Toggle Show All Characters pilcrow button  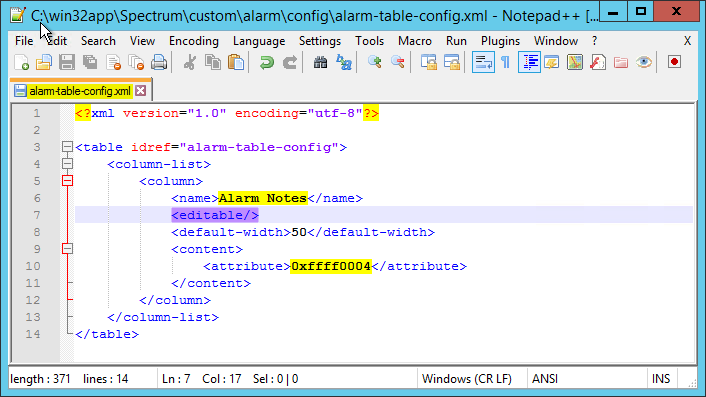[x=506, y=62]
